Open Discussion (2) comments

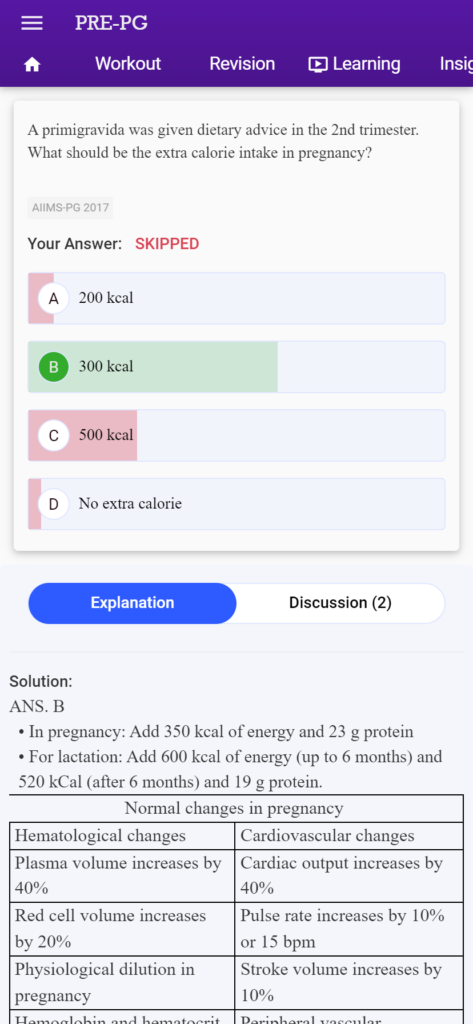(340, 603)
